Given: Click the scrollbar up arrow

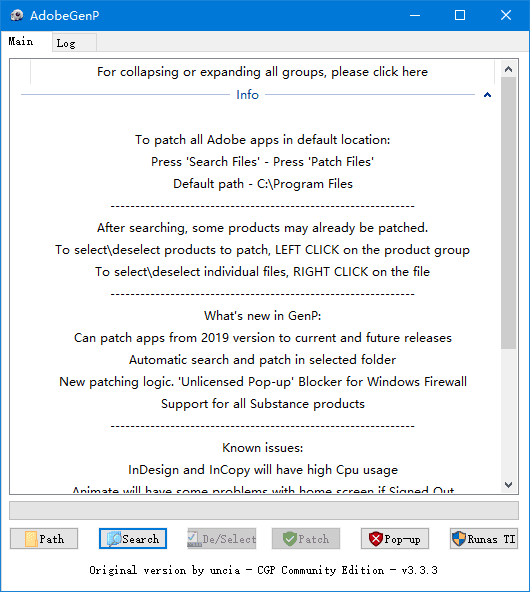Looking at the screenshot, I should [x=508, y=69].
